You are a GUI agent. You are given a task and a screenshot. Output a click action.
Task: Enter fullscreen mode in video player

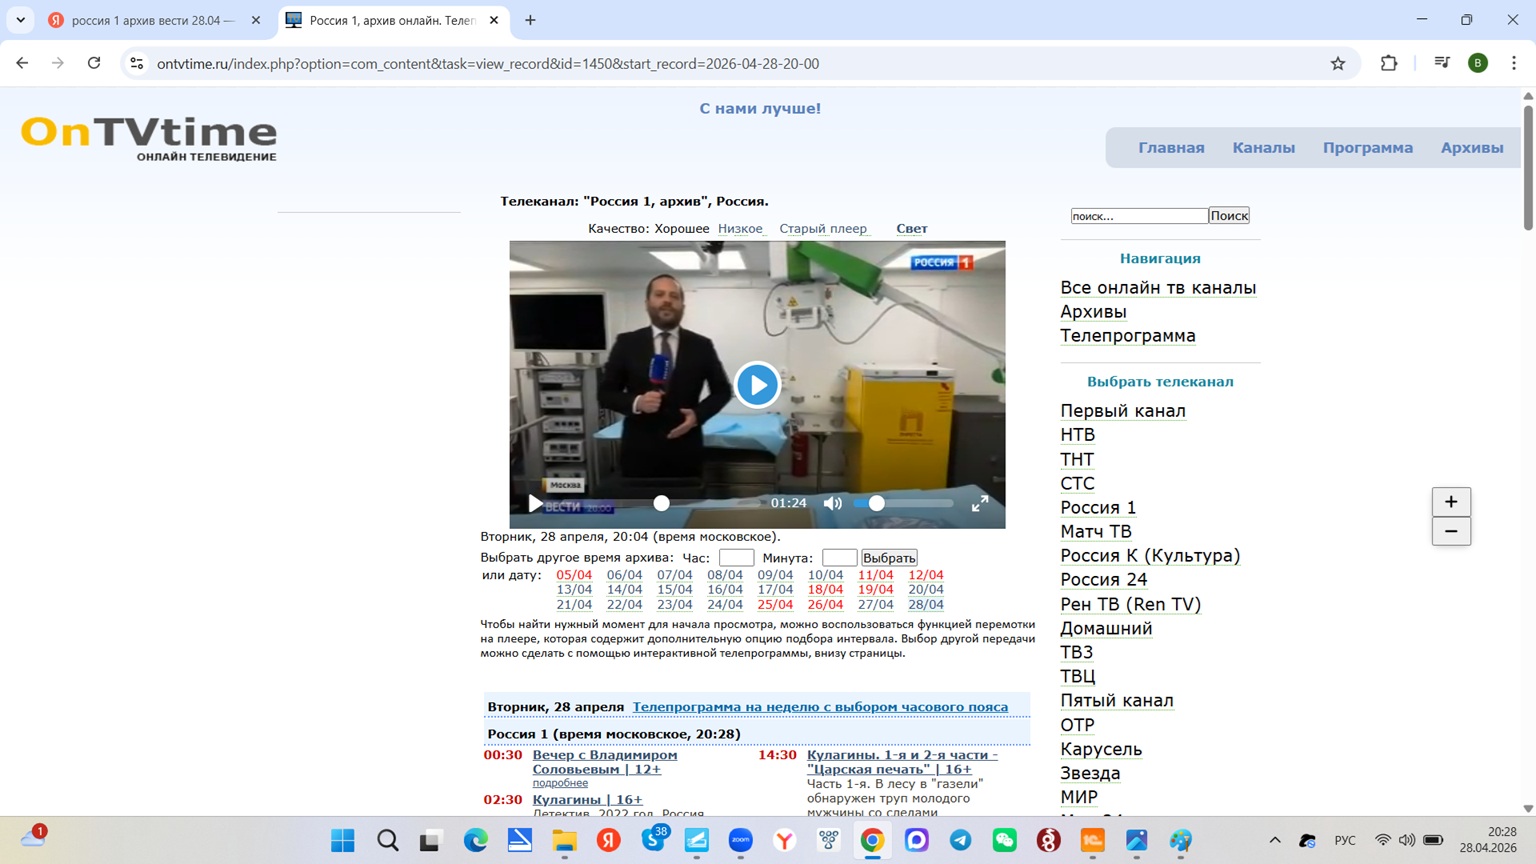pos(980,503)
